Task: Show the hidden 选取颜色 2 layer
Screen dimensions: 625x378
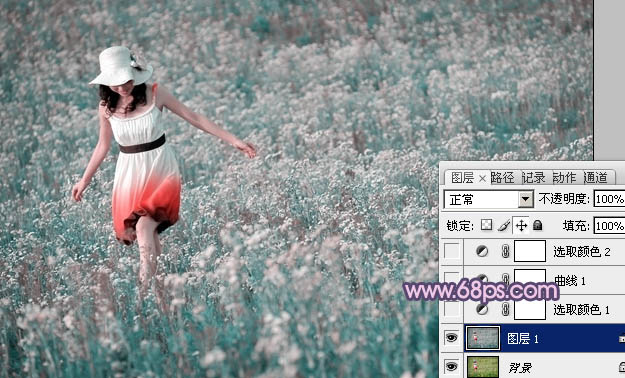Action: coord(452,251)
